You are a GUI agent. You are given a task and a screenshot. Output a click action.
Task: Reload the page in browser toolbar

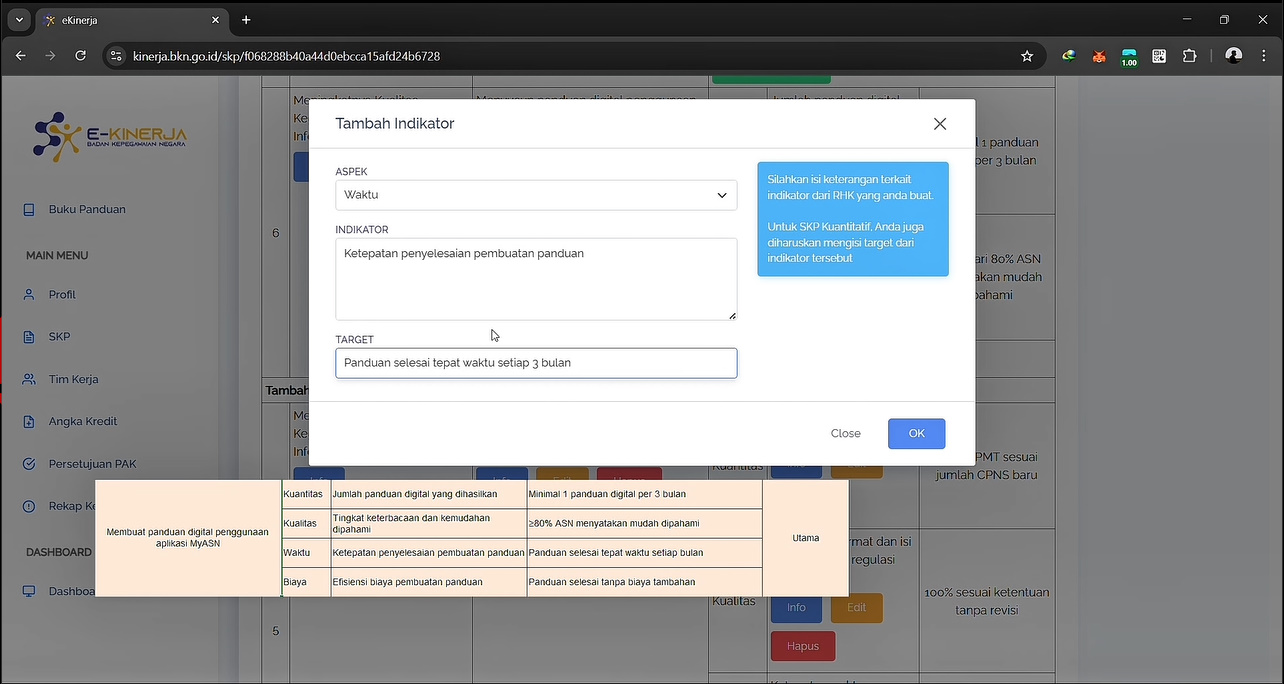81,56
